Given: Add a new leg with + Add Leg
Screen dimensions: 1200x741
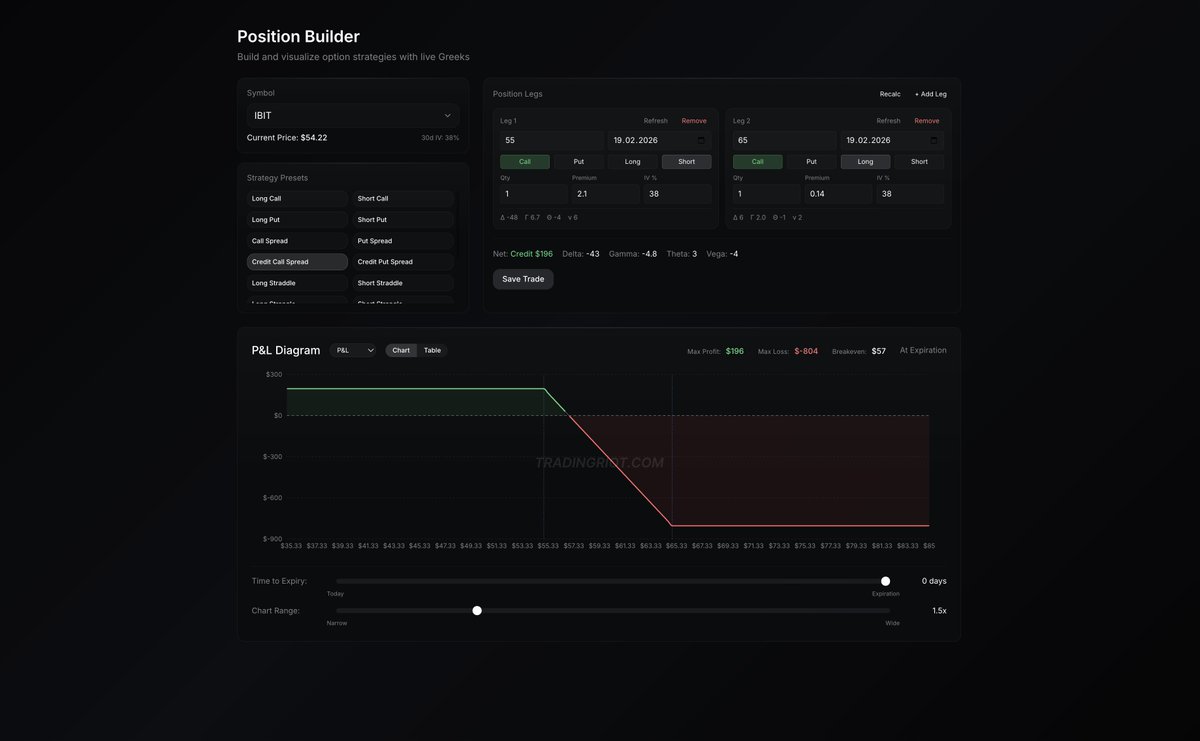Looking at the screenshot, I should (x=931, y=93).
